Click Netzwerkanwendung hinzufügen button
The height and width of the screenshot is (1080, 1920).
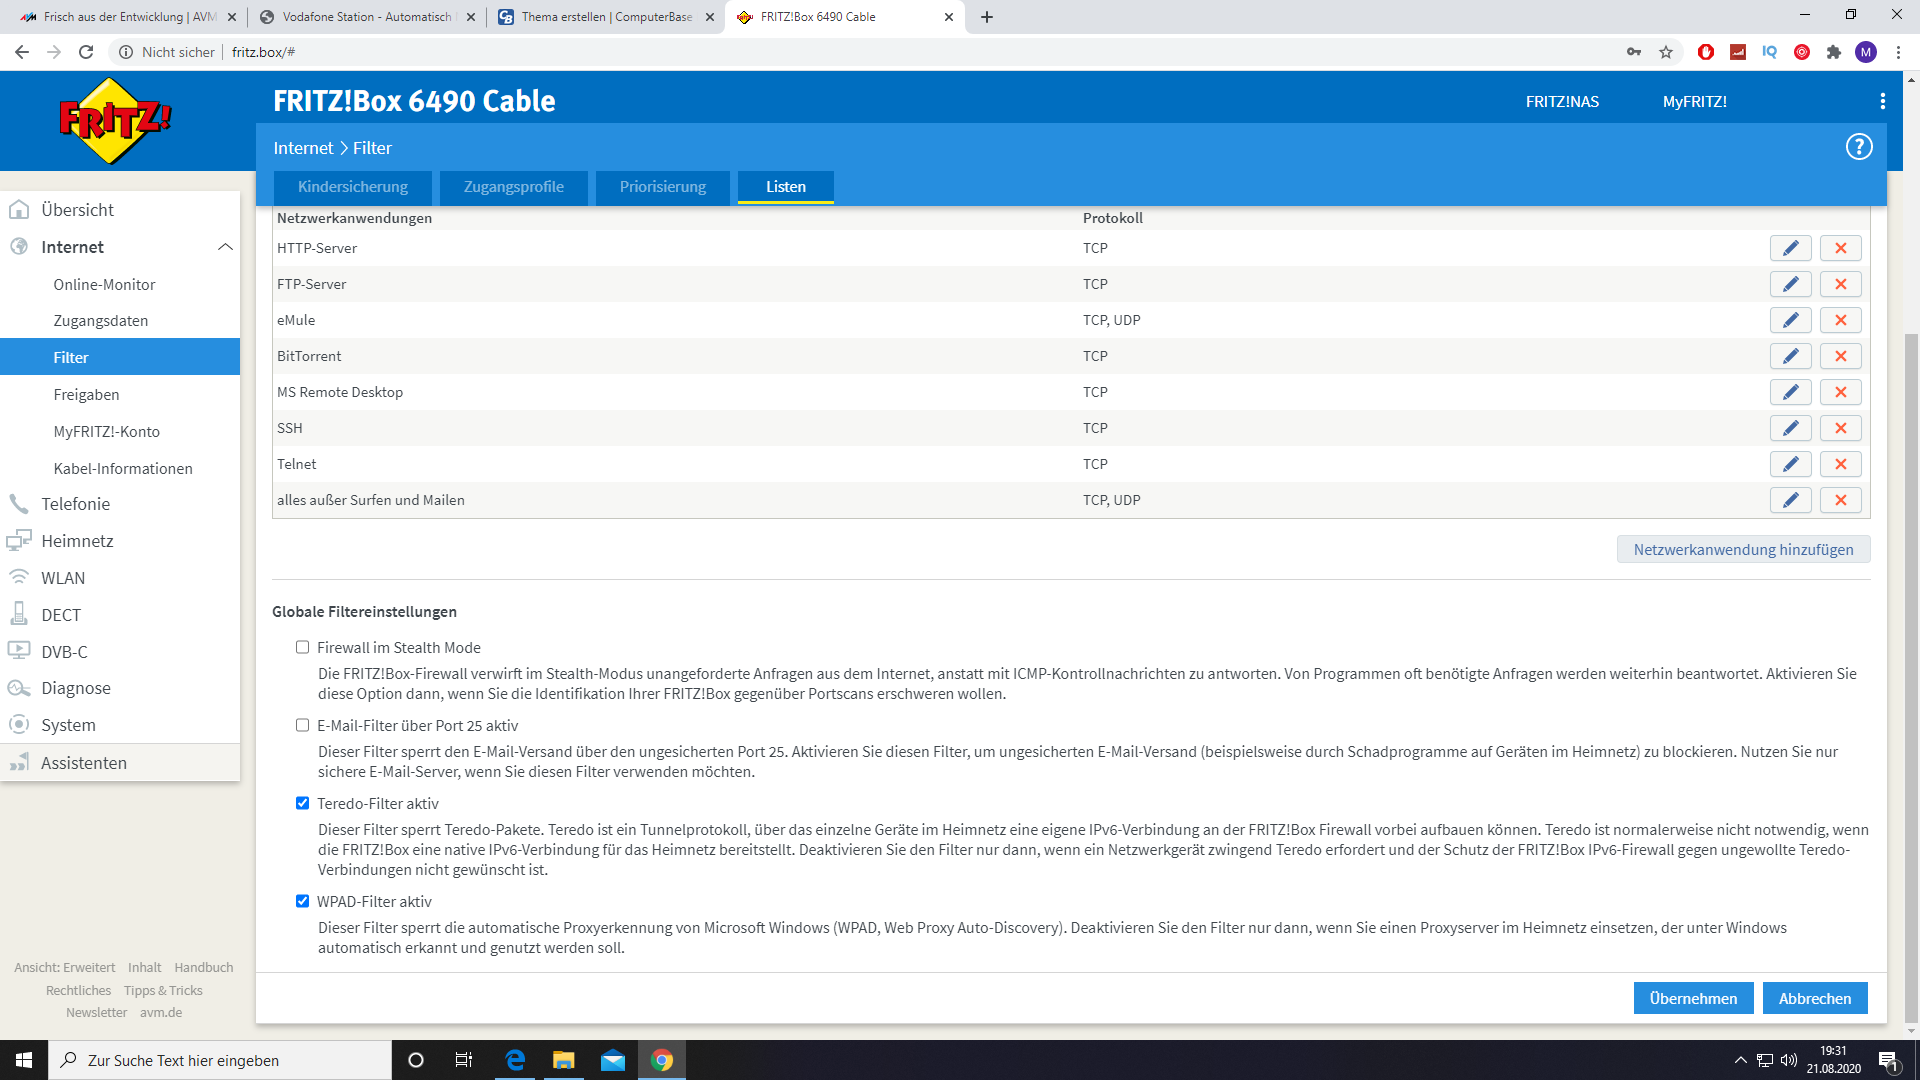pyautogui.click(x=1743, y=549)
